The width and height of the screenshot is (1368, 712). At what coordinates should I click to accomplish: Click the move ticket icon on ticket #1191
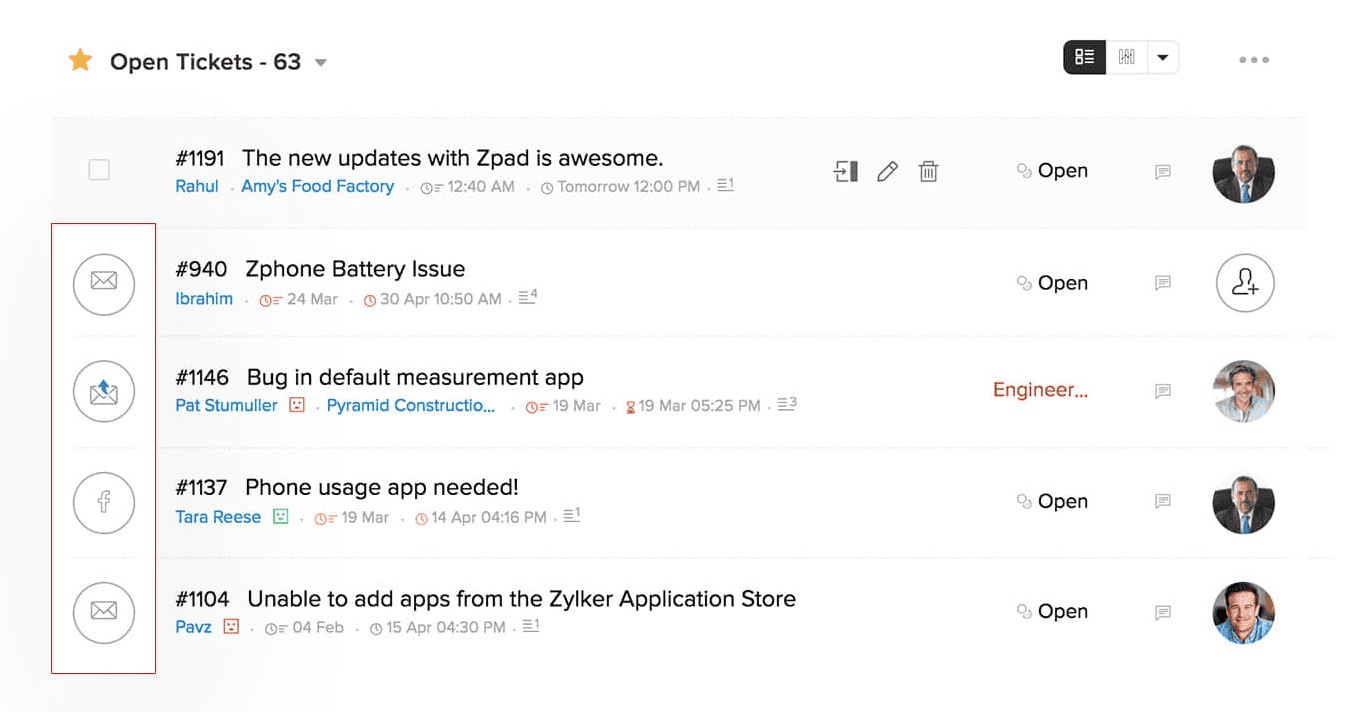[846, 172]
